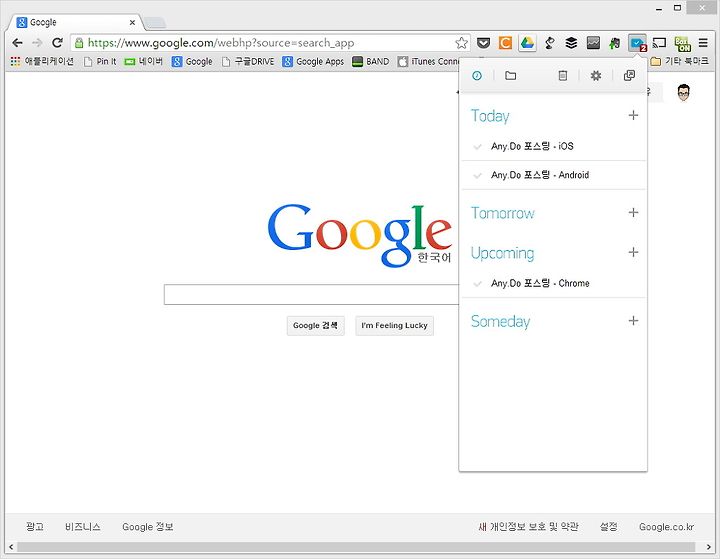Open the 광고 footer link
The width and height of the screenshot is (720, 559).
pos(35,527)
